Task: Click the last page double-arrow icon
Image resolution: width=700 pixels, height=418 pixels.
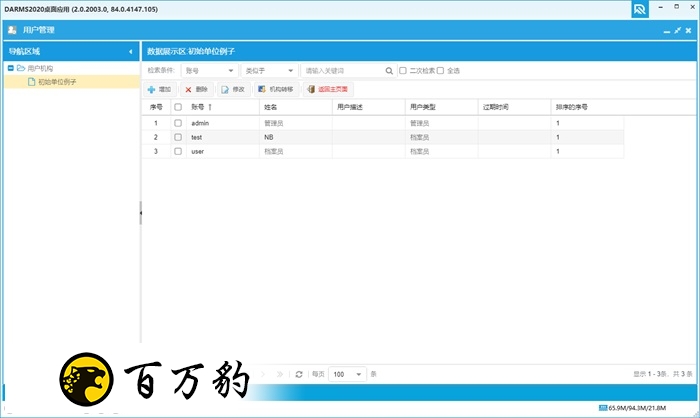Action: coord(280,374)
